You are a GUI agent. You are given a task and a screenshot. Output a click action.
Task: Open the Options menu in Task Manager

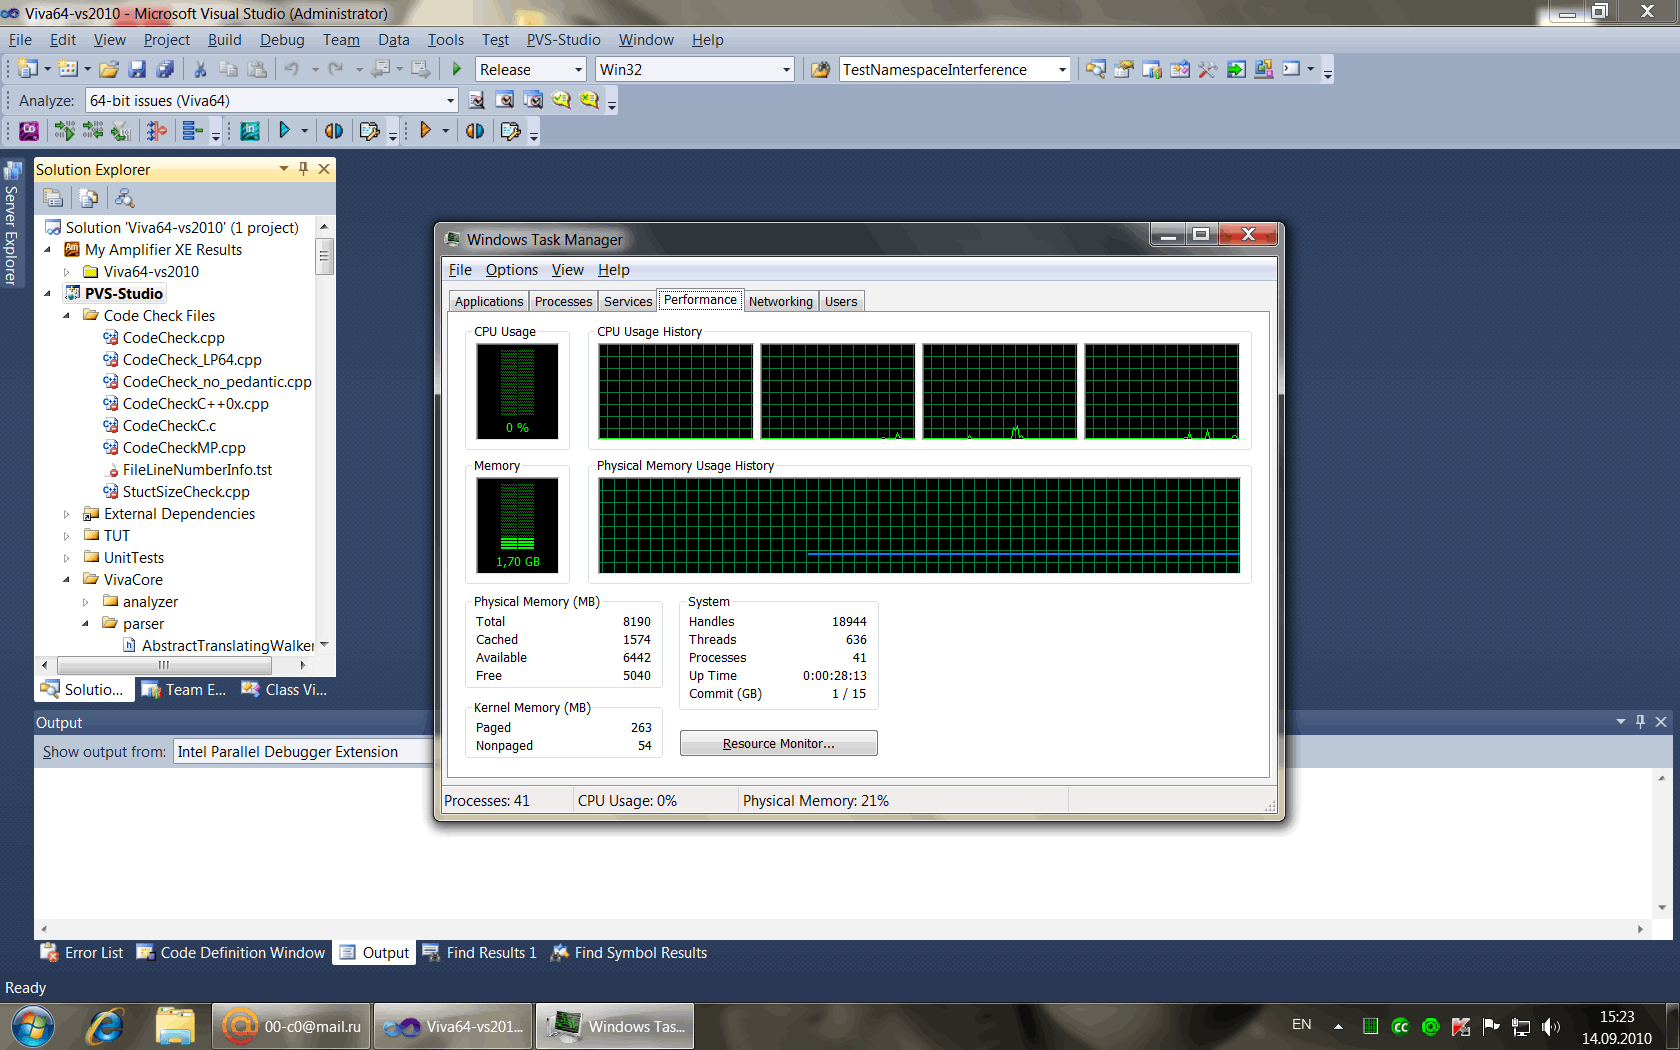512,270
